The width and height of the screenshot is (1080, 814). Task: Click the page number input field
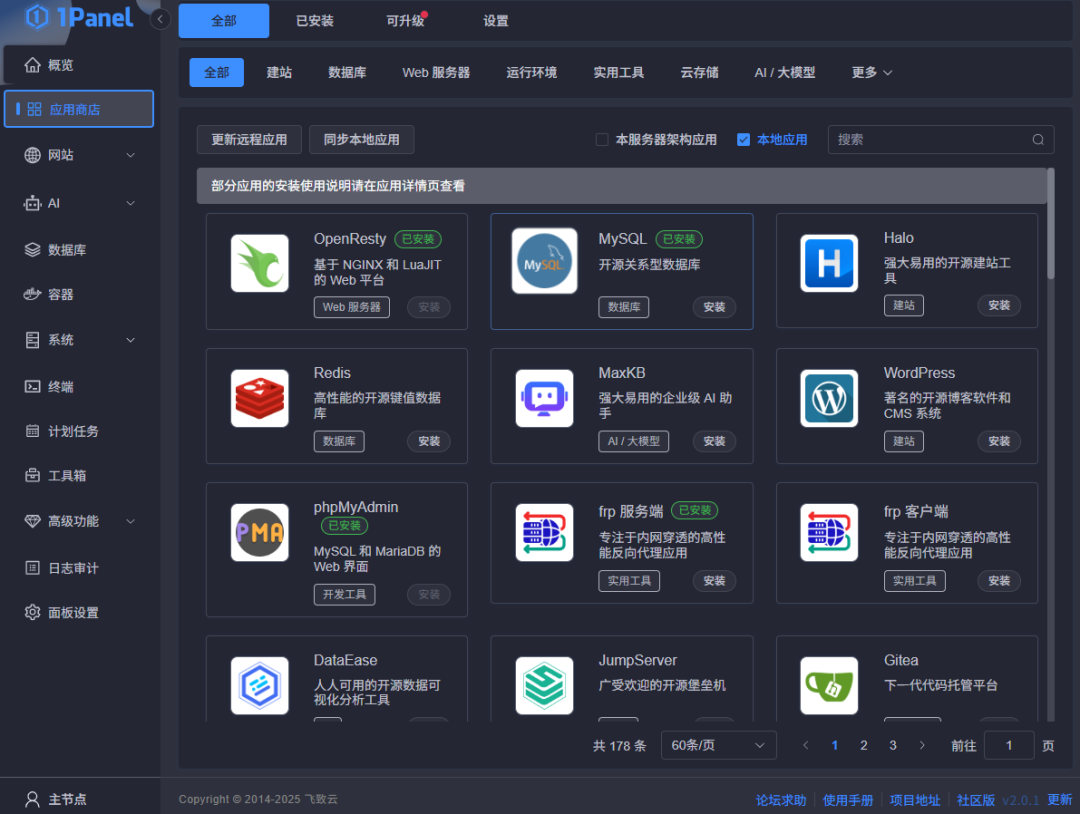pos(1009,744)
